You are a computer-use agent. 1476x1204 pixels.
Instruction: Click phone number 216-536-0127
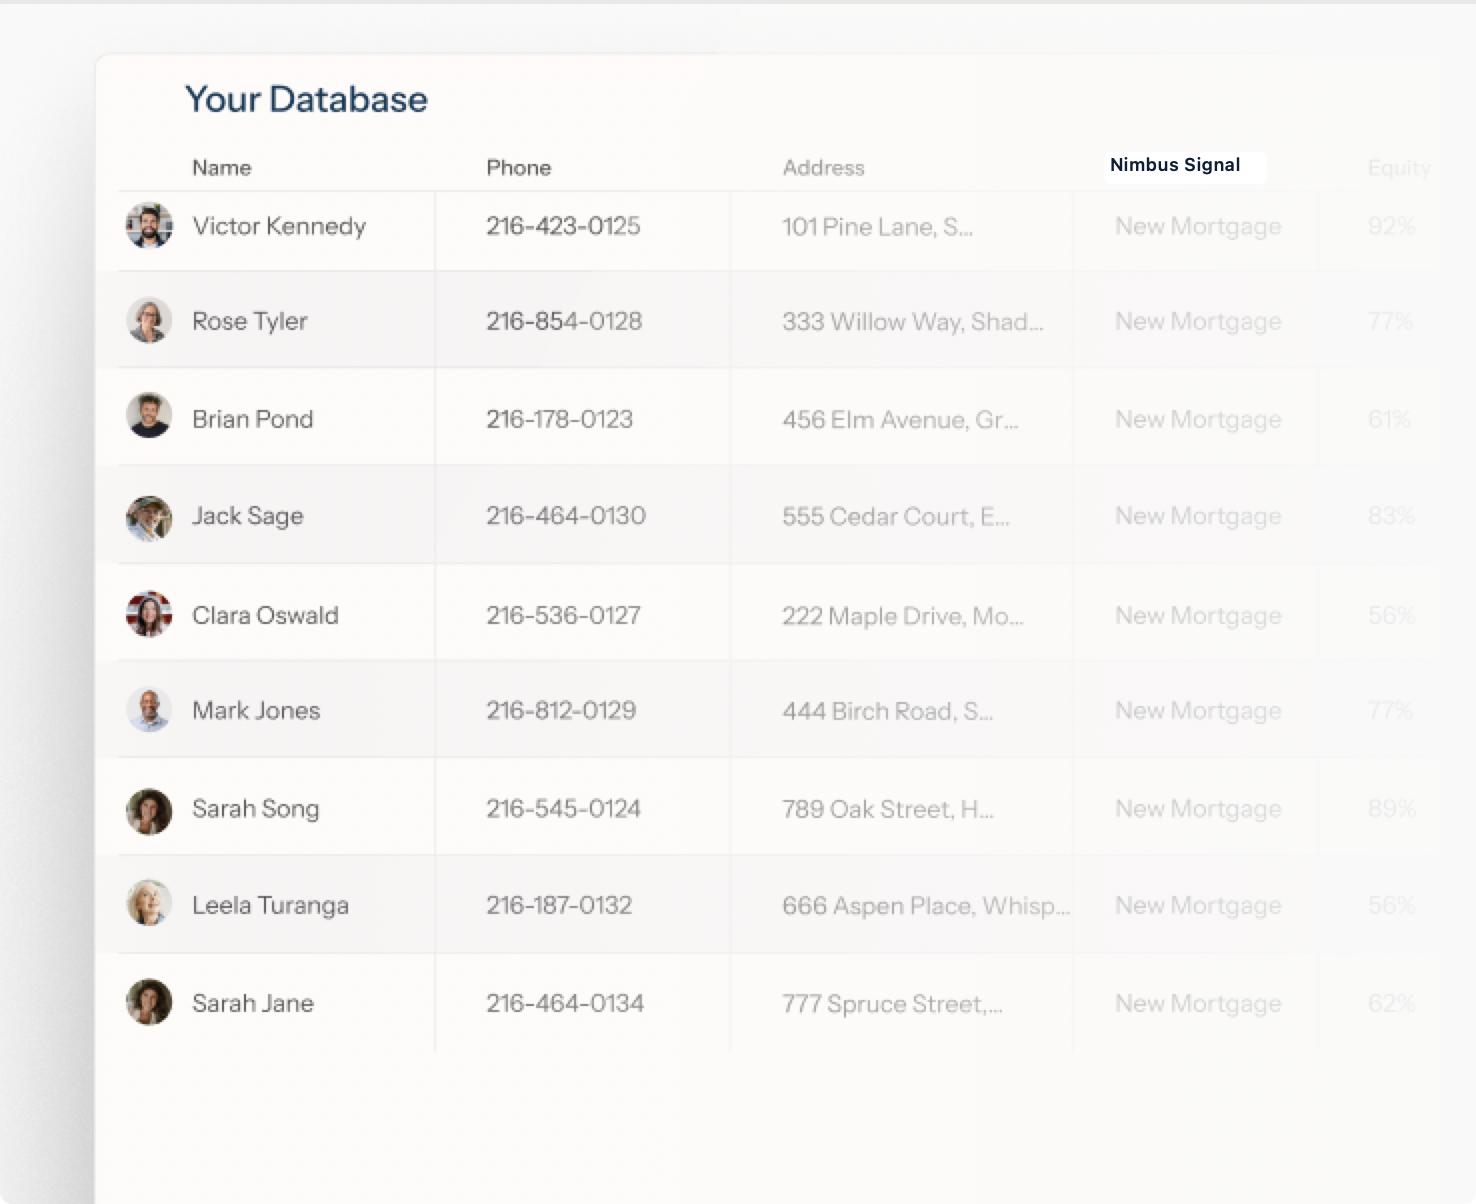click(x=563, y=615)
